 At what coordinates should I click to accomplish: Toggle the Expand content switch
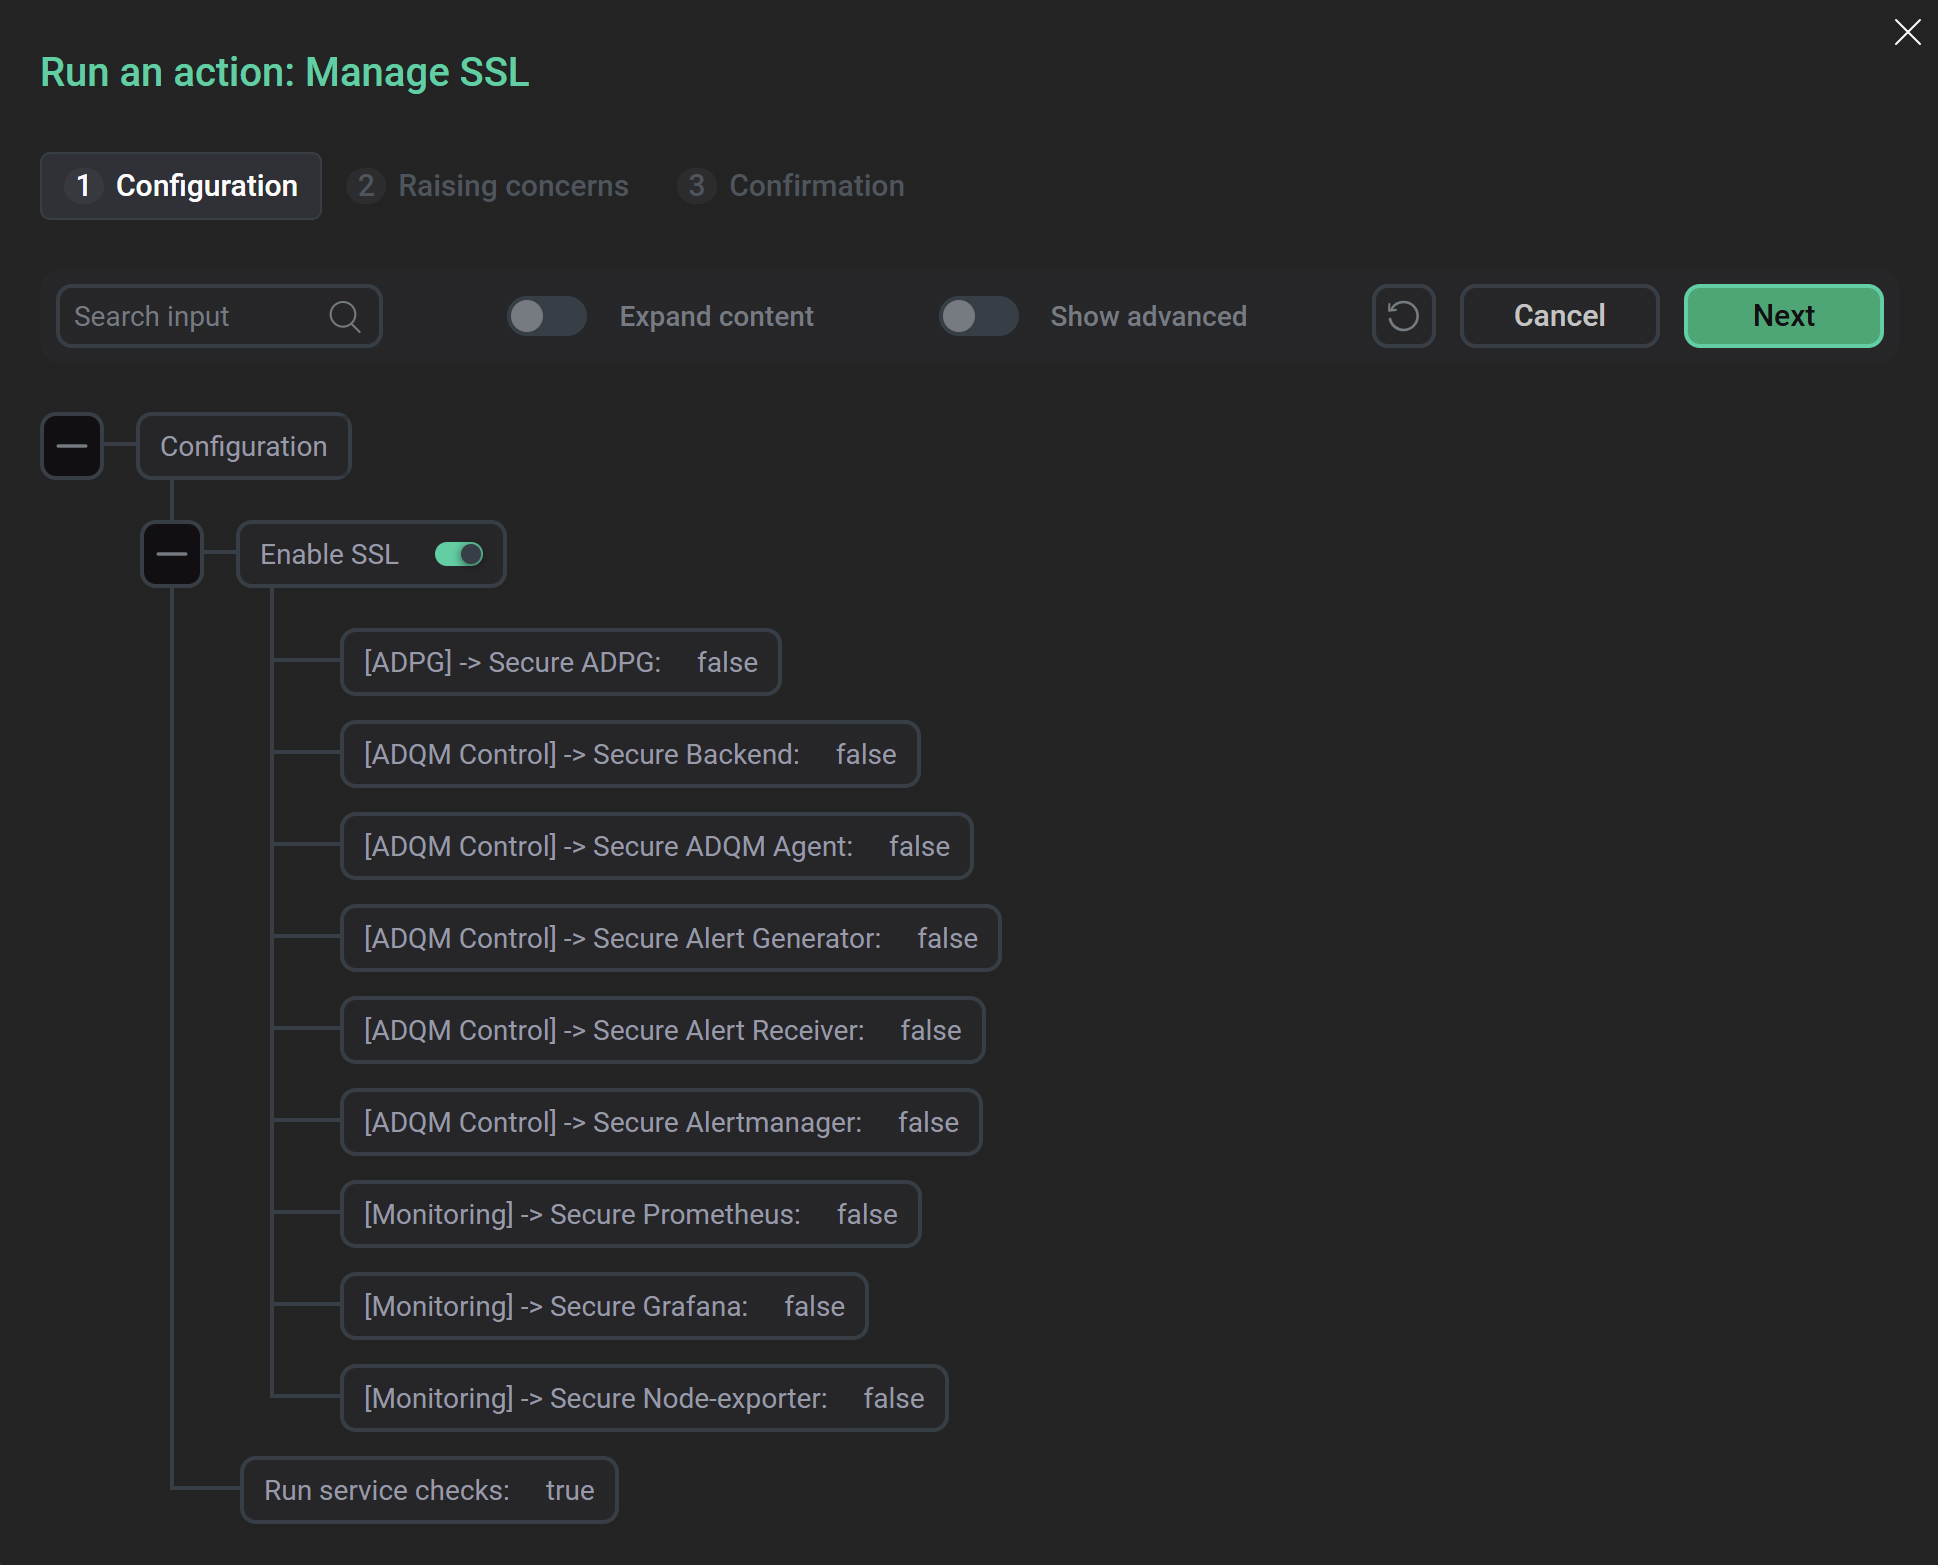click(546, 316)
